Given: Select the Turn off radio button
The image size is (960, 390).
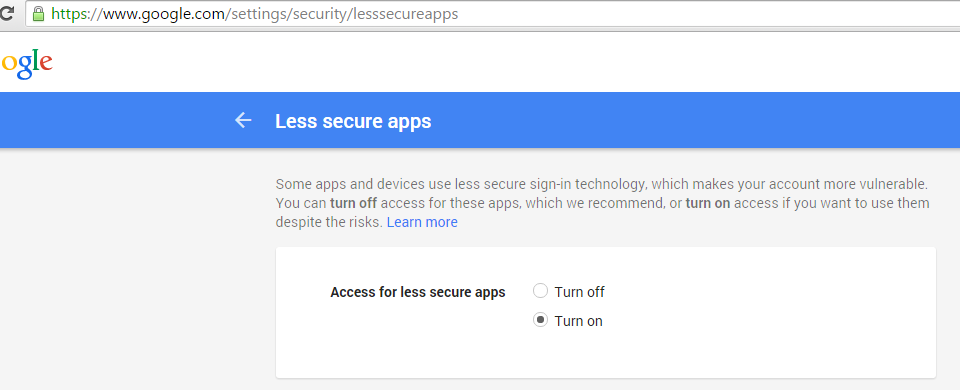Looking at the screenshot, I should pyautogui.click(x=540, y=290).
